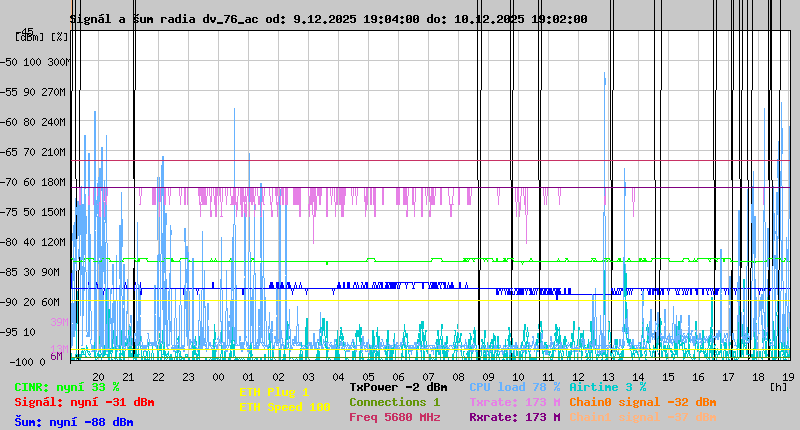Click the 22 hour axis label
The image size is (800, 430).
(x=158, y=376)
